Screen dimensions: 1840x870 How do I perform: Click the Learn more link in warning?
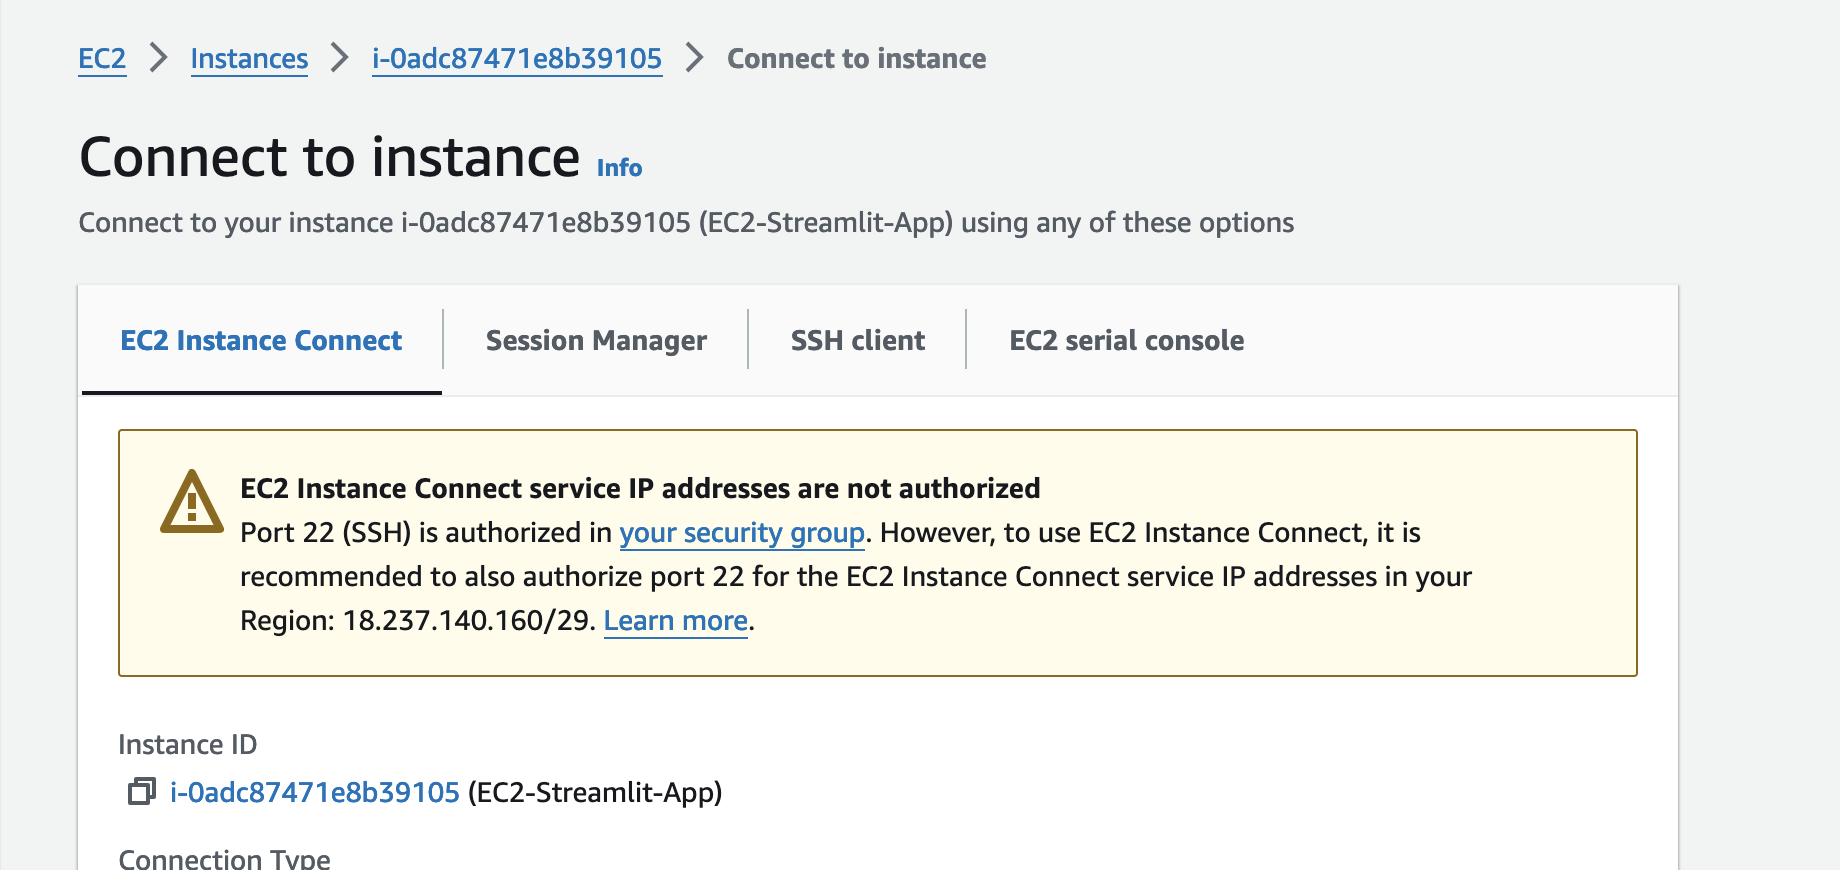coord(676,621)
